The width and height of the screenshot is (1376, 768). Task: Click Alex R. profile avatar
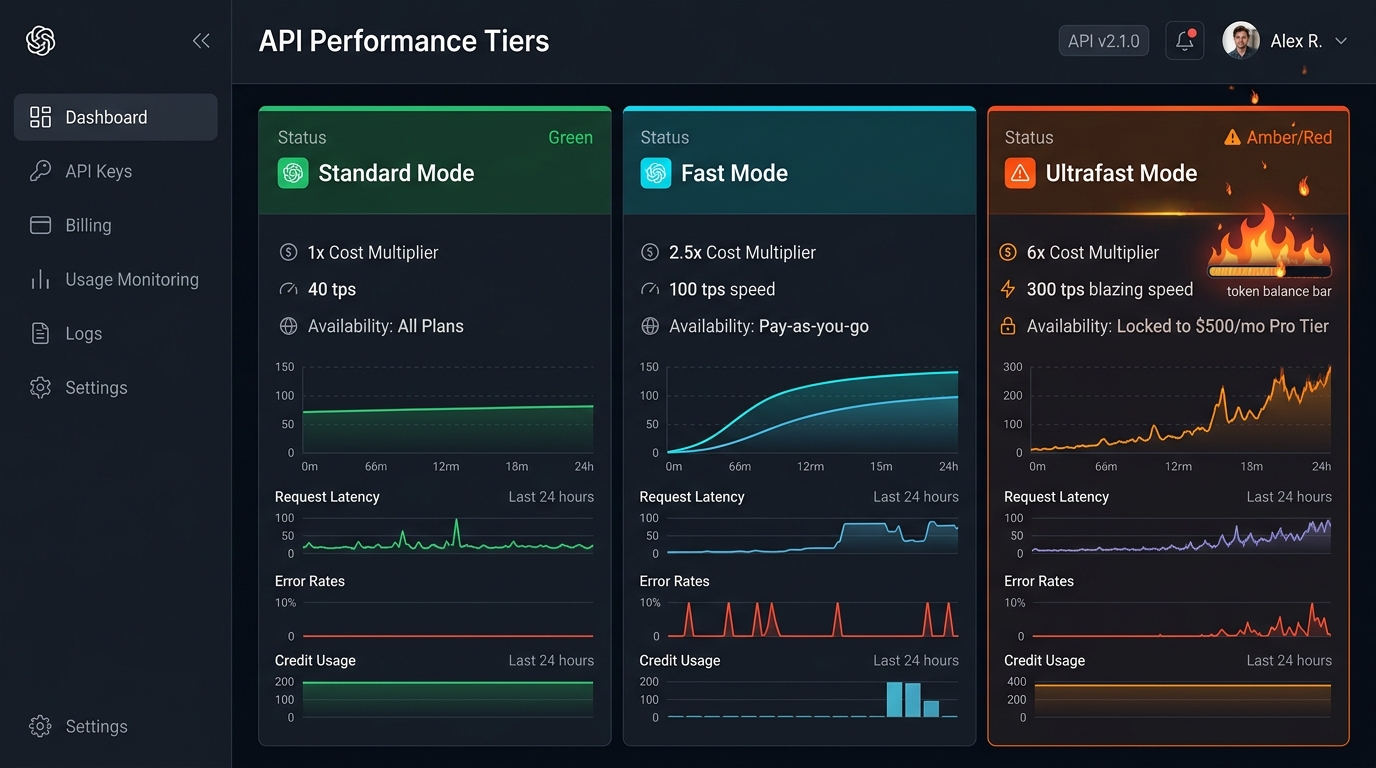pyautogui.click(x=1241, y=41)
